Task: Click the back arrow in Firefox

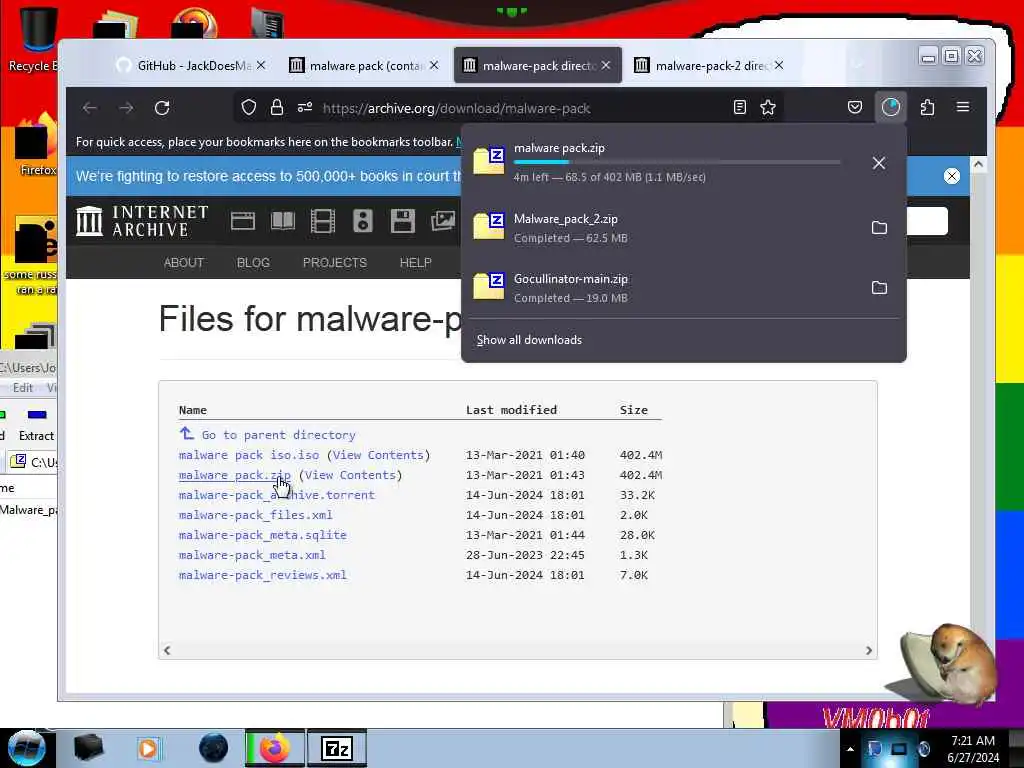Action: (x=90, y=108)
